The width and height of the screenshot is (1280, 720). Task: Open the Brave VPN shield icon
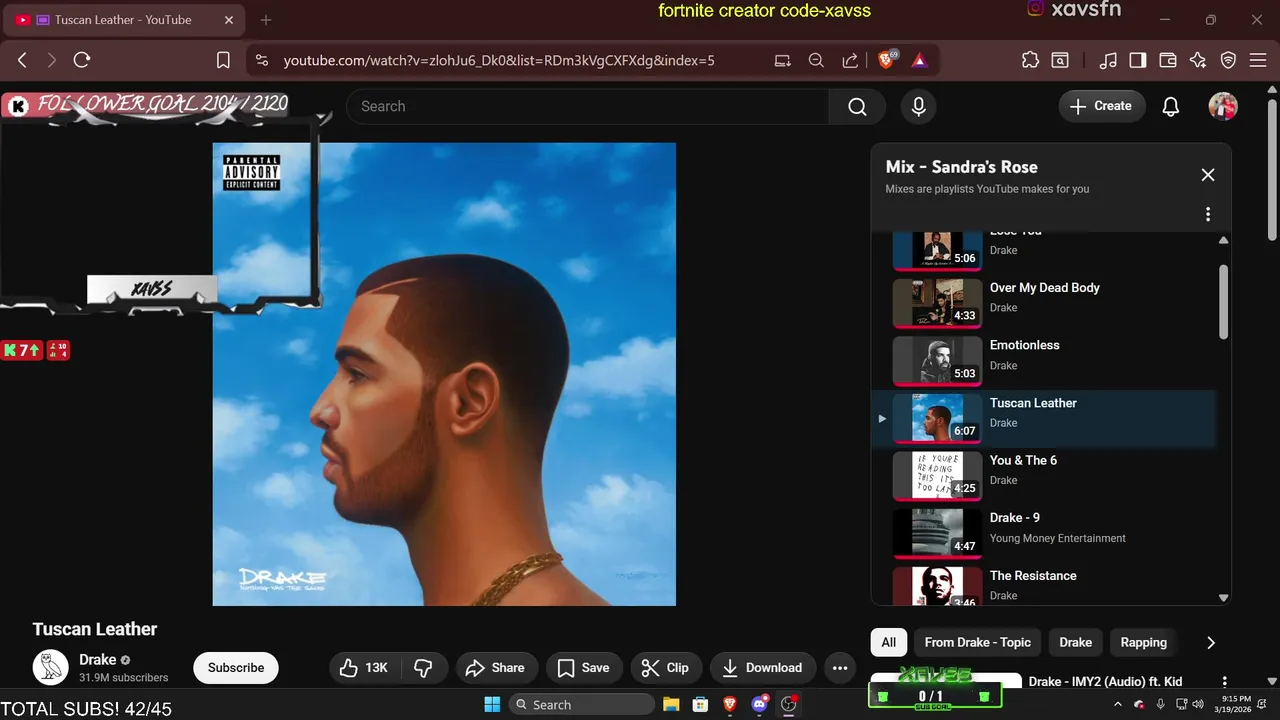point(1228,60)
